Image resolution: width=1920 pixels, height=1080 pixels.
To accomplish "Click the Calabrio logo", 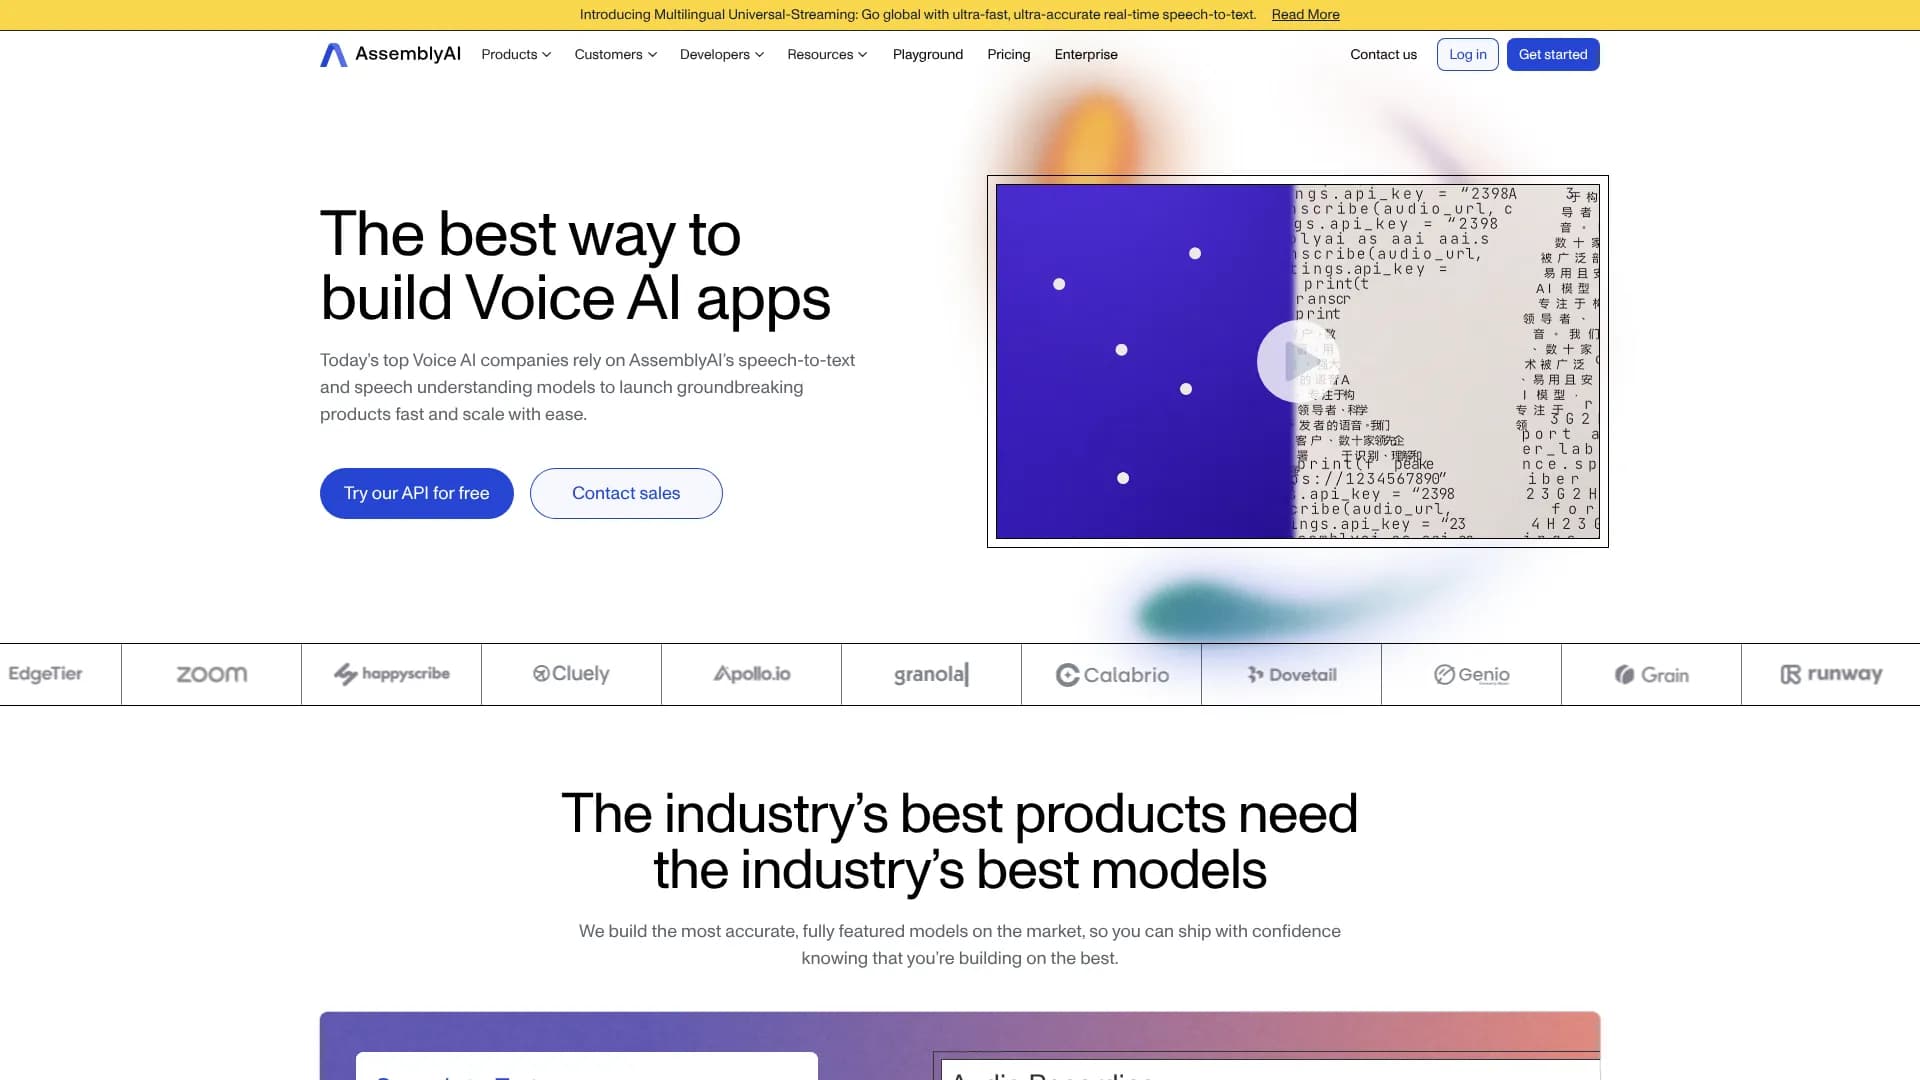I will tap(1112, 675).
